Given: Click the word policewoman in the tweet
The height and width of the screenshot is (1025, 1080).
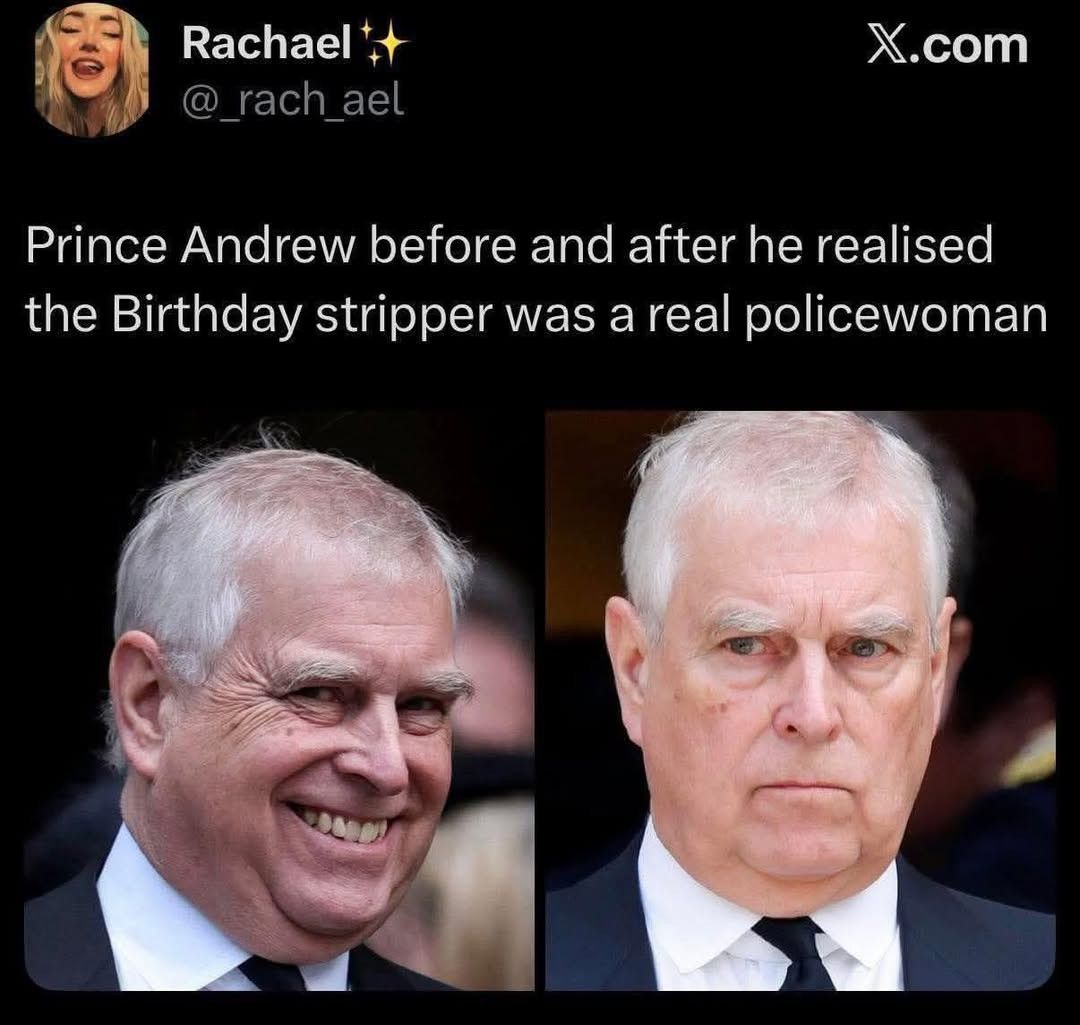Looking at the screenshot, I should pos(897,317).
